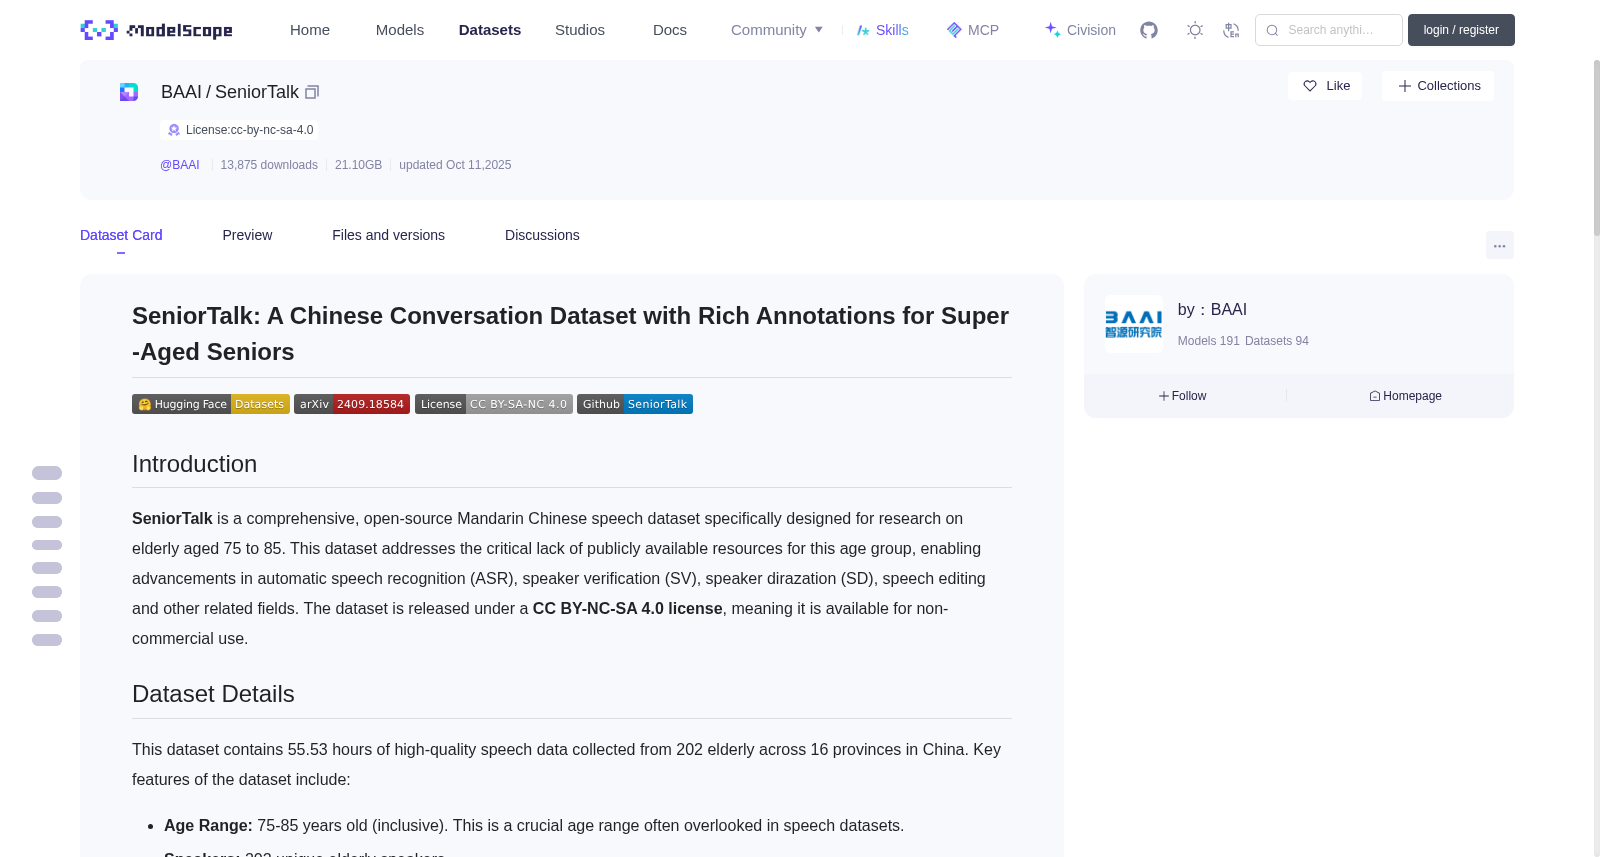
Task: Open the Docs page
Action: click(670, 30)
